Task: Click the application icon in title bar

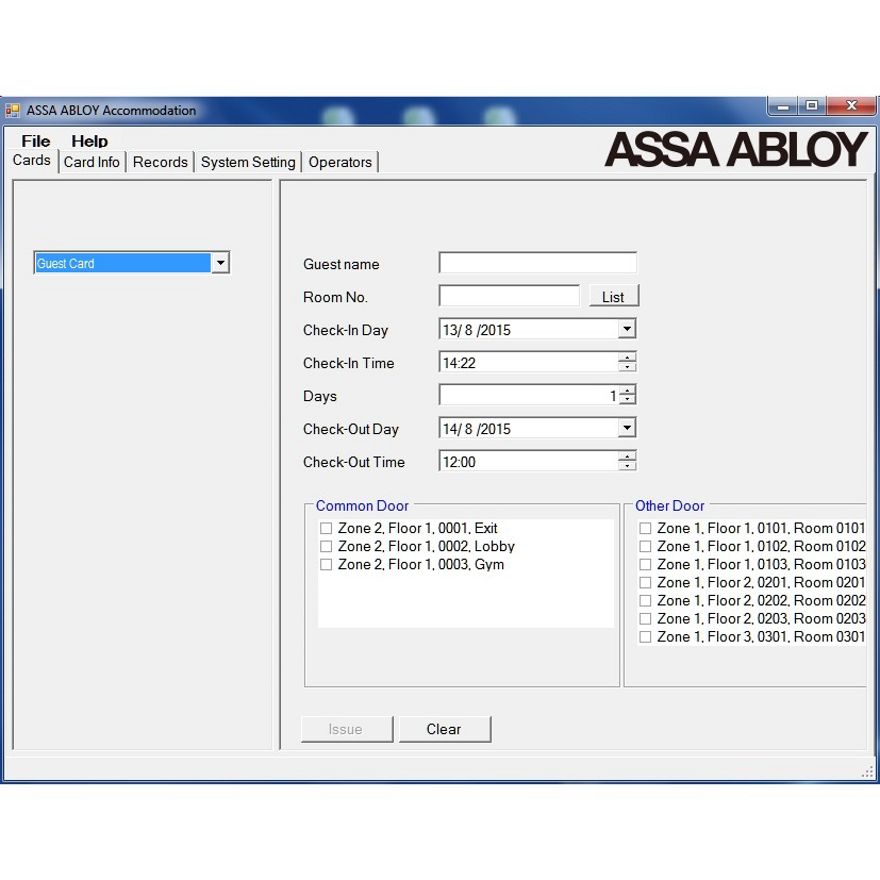Action: [x=13, y=110]
